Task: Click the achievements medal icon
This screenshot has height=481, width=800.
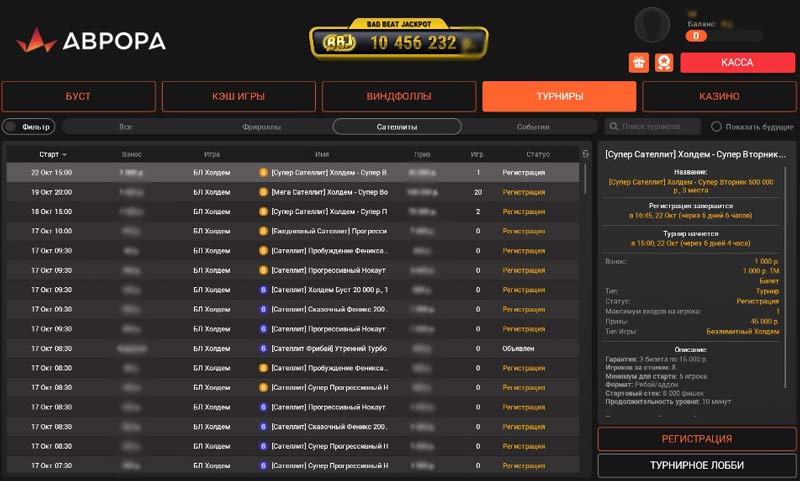Action: tap(663, 63)
